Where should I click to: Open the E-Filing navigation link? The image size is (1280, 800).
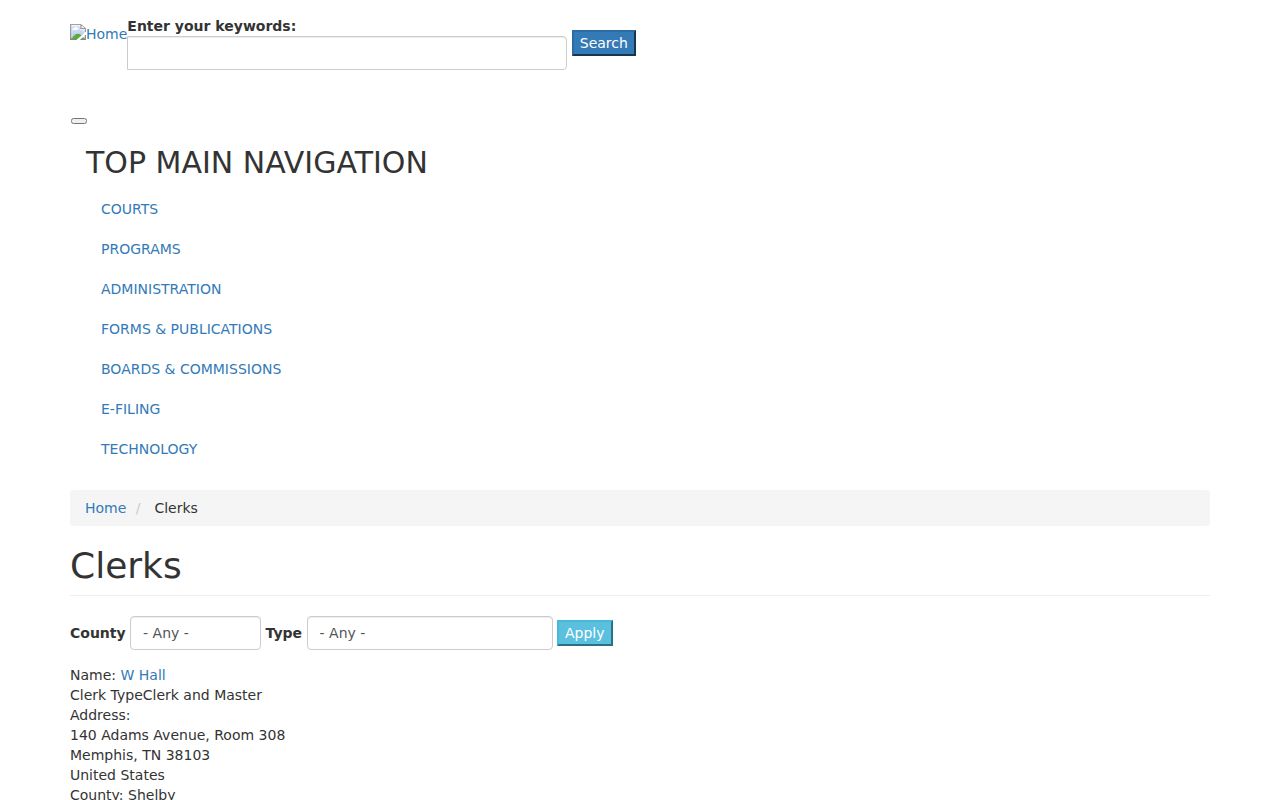click(130, 409)
